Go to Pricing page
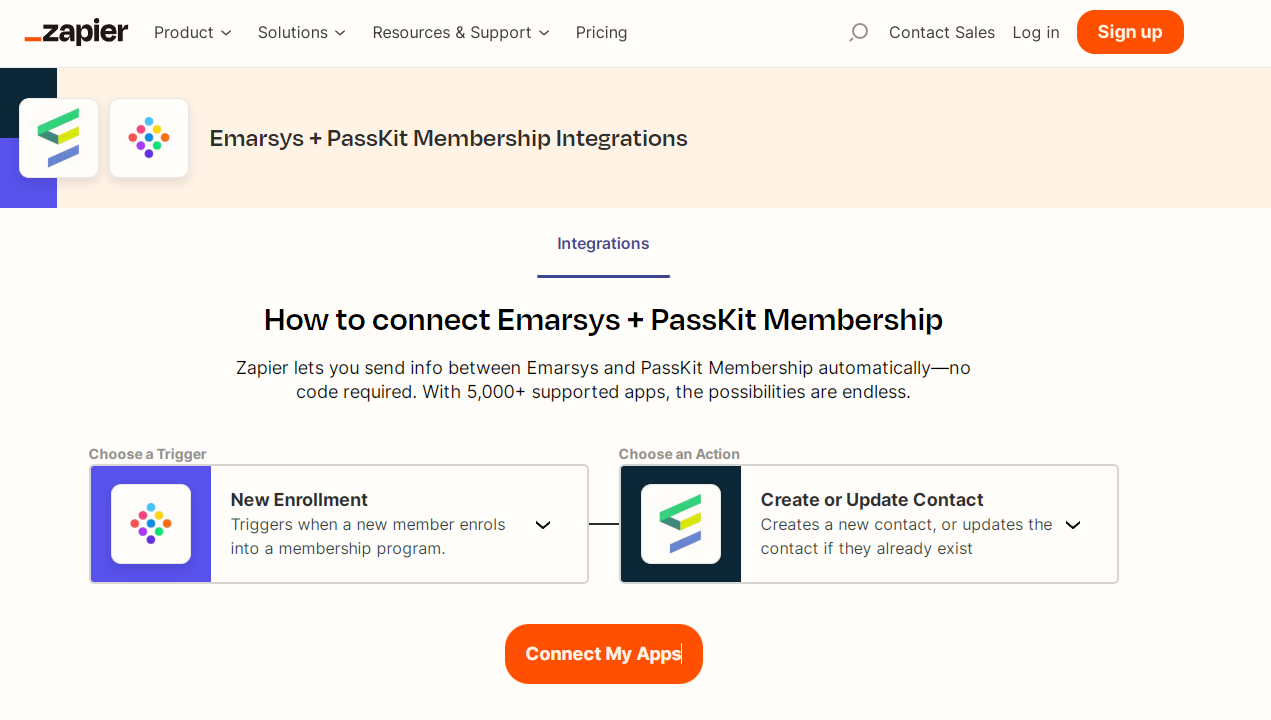Image resolution: width=1271 pixels, height=720 pixels. point(601,32)
